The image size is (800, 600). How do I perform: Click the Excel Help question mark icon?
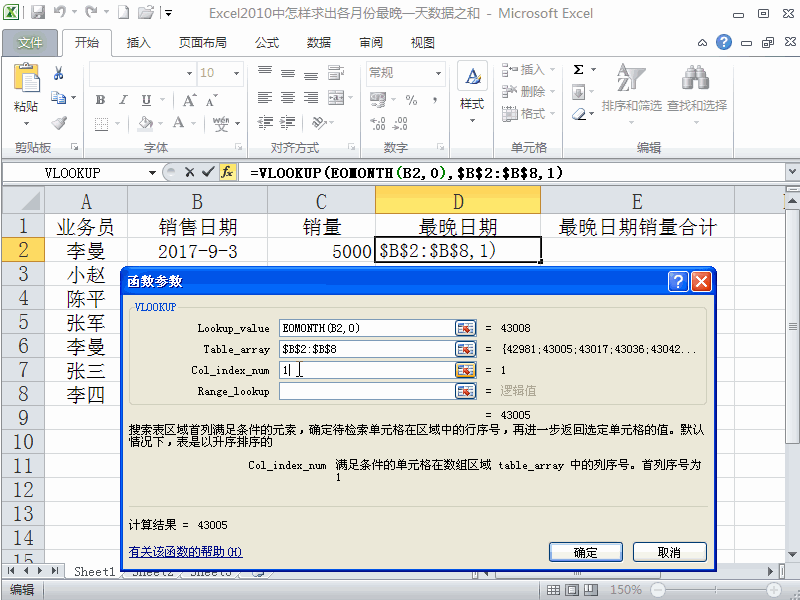723,42
